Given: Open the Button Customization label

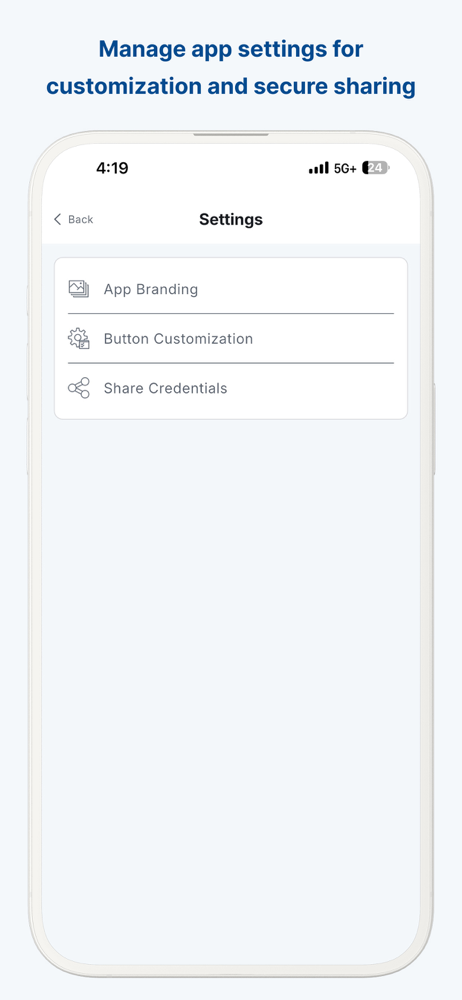Looking at the screenshot, I should coord(178,339).
